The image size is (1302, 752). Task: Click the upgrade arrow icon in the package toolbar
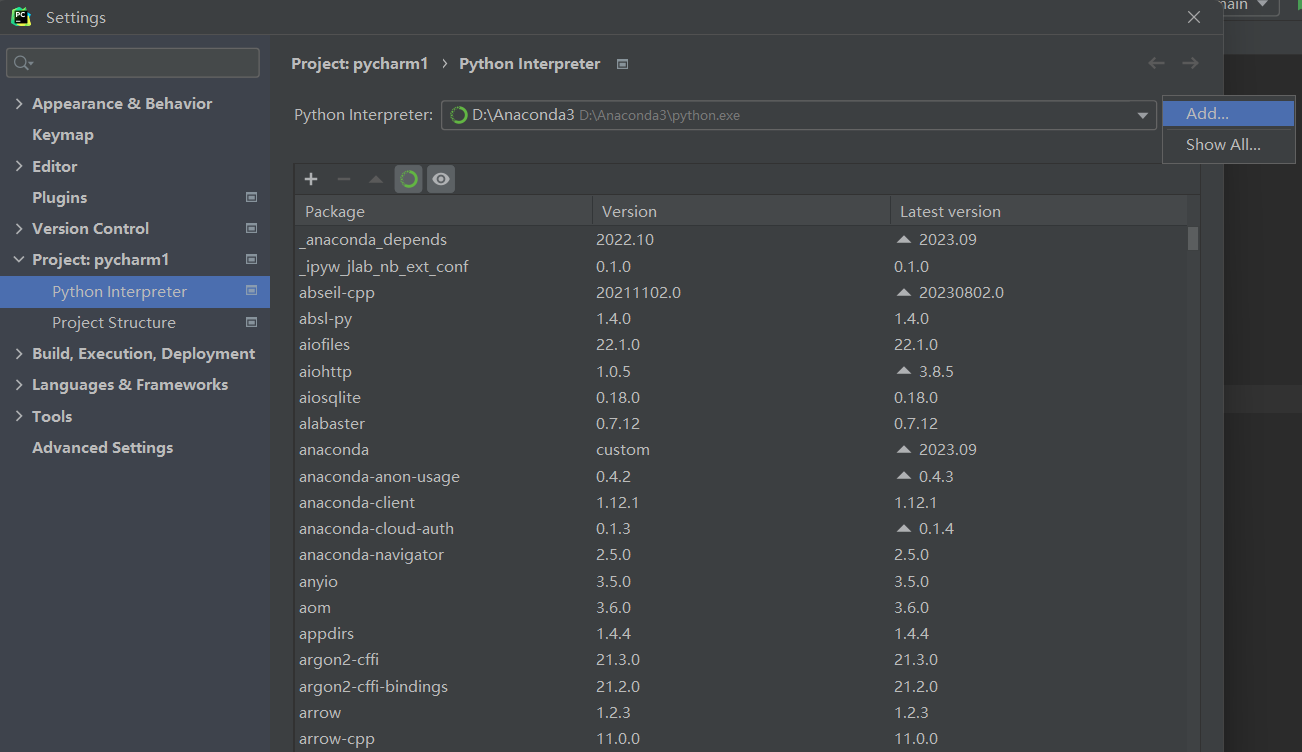[376, 179]
